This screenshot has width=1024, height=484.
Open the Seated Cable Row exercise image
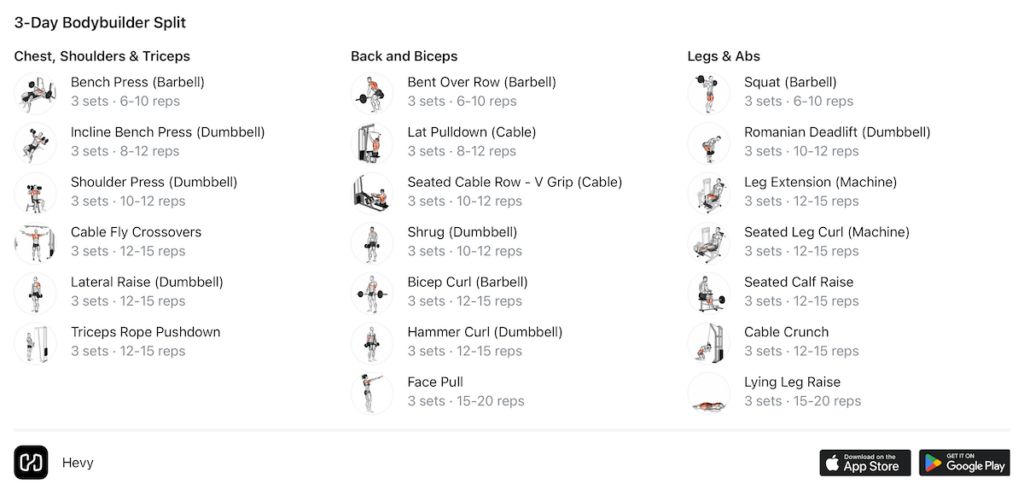click(372, 193)
